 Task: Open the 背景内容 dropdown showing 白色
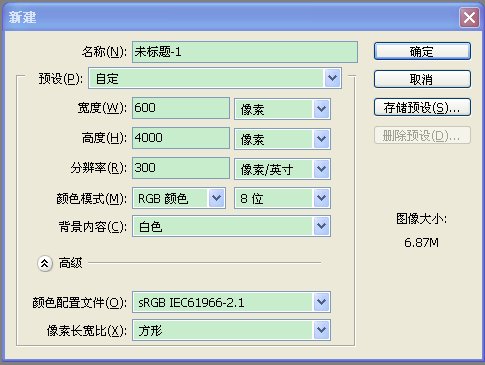tap(231, 226)
